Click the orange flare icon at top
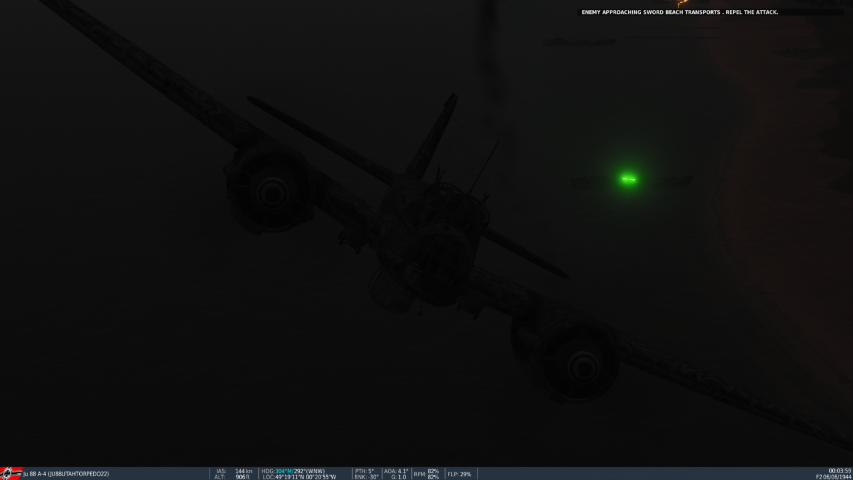Image resolution: width=853 pixels, height=480 pixels. (x=683, y=4)
